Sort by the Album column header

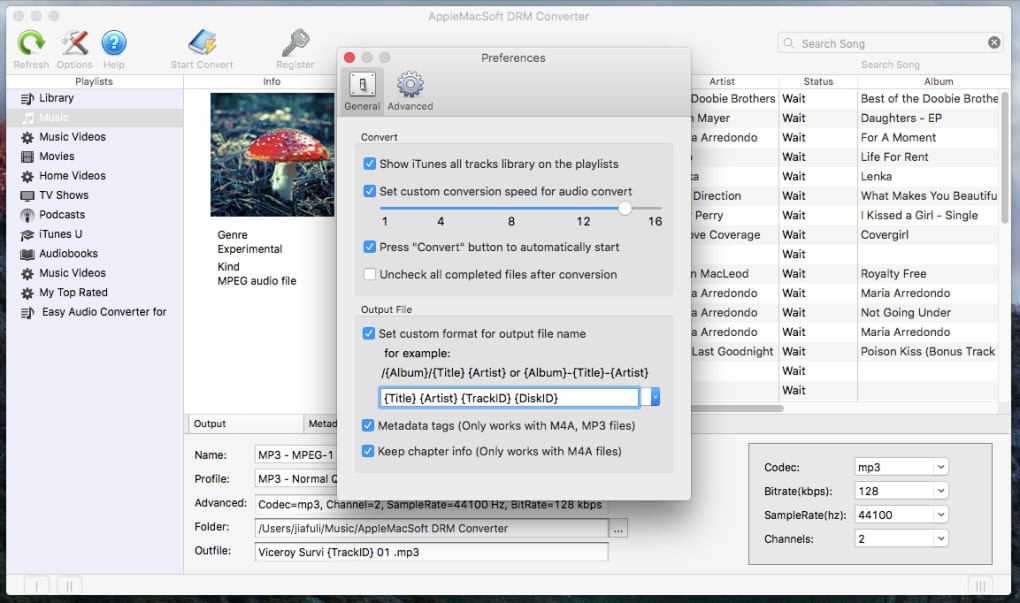click(937, 81)
